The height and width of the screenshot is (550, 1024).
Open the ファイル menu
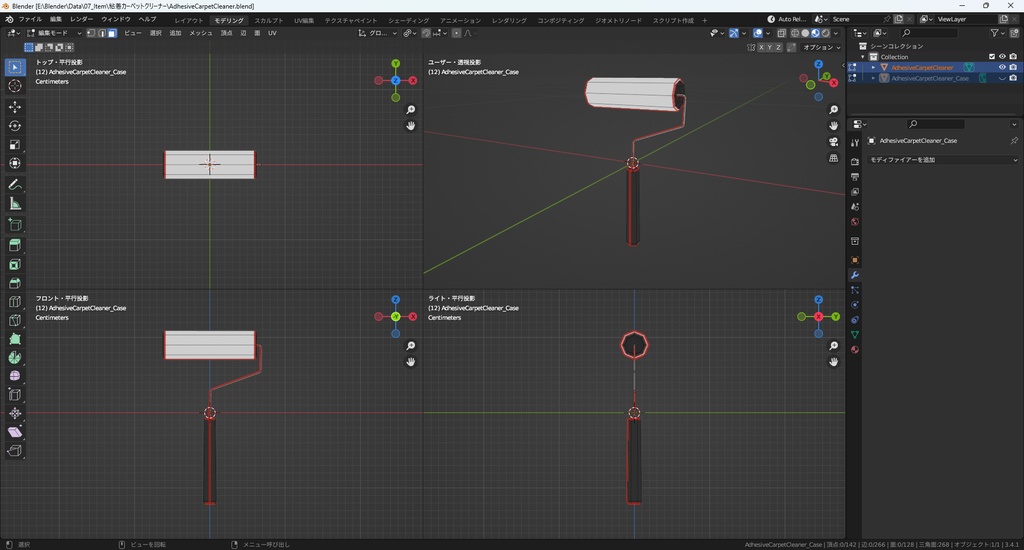pos(30,19)
